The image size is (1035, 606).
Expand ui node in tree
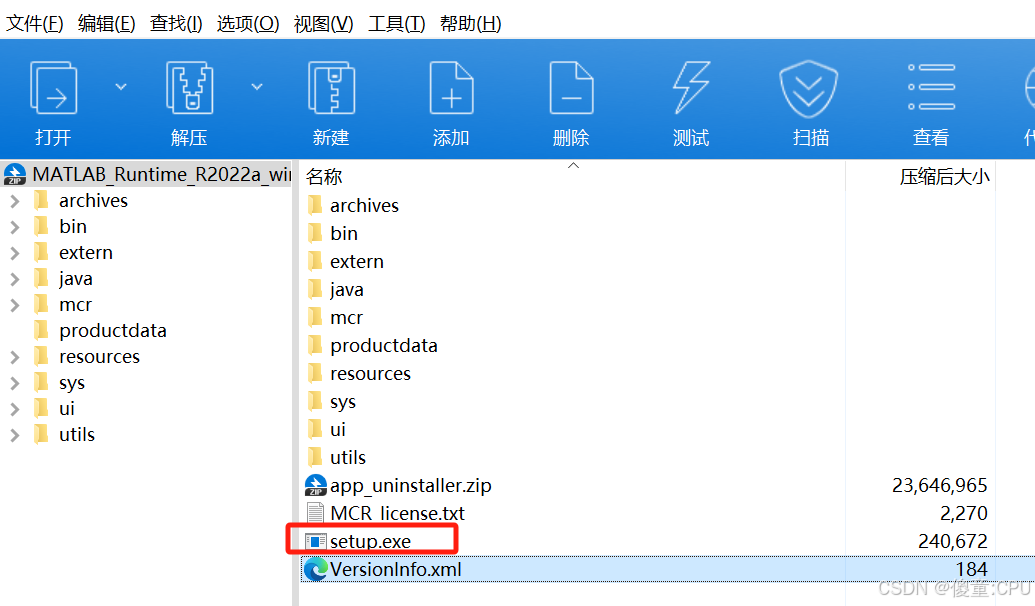tap(15, 409)
